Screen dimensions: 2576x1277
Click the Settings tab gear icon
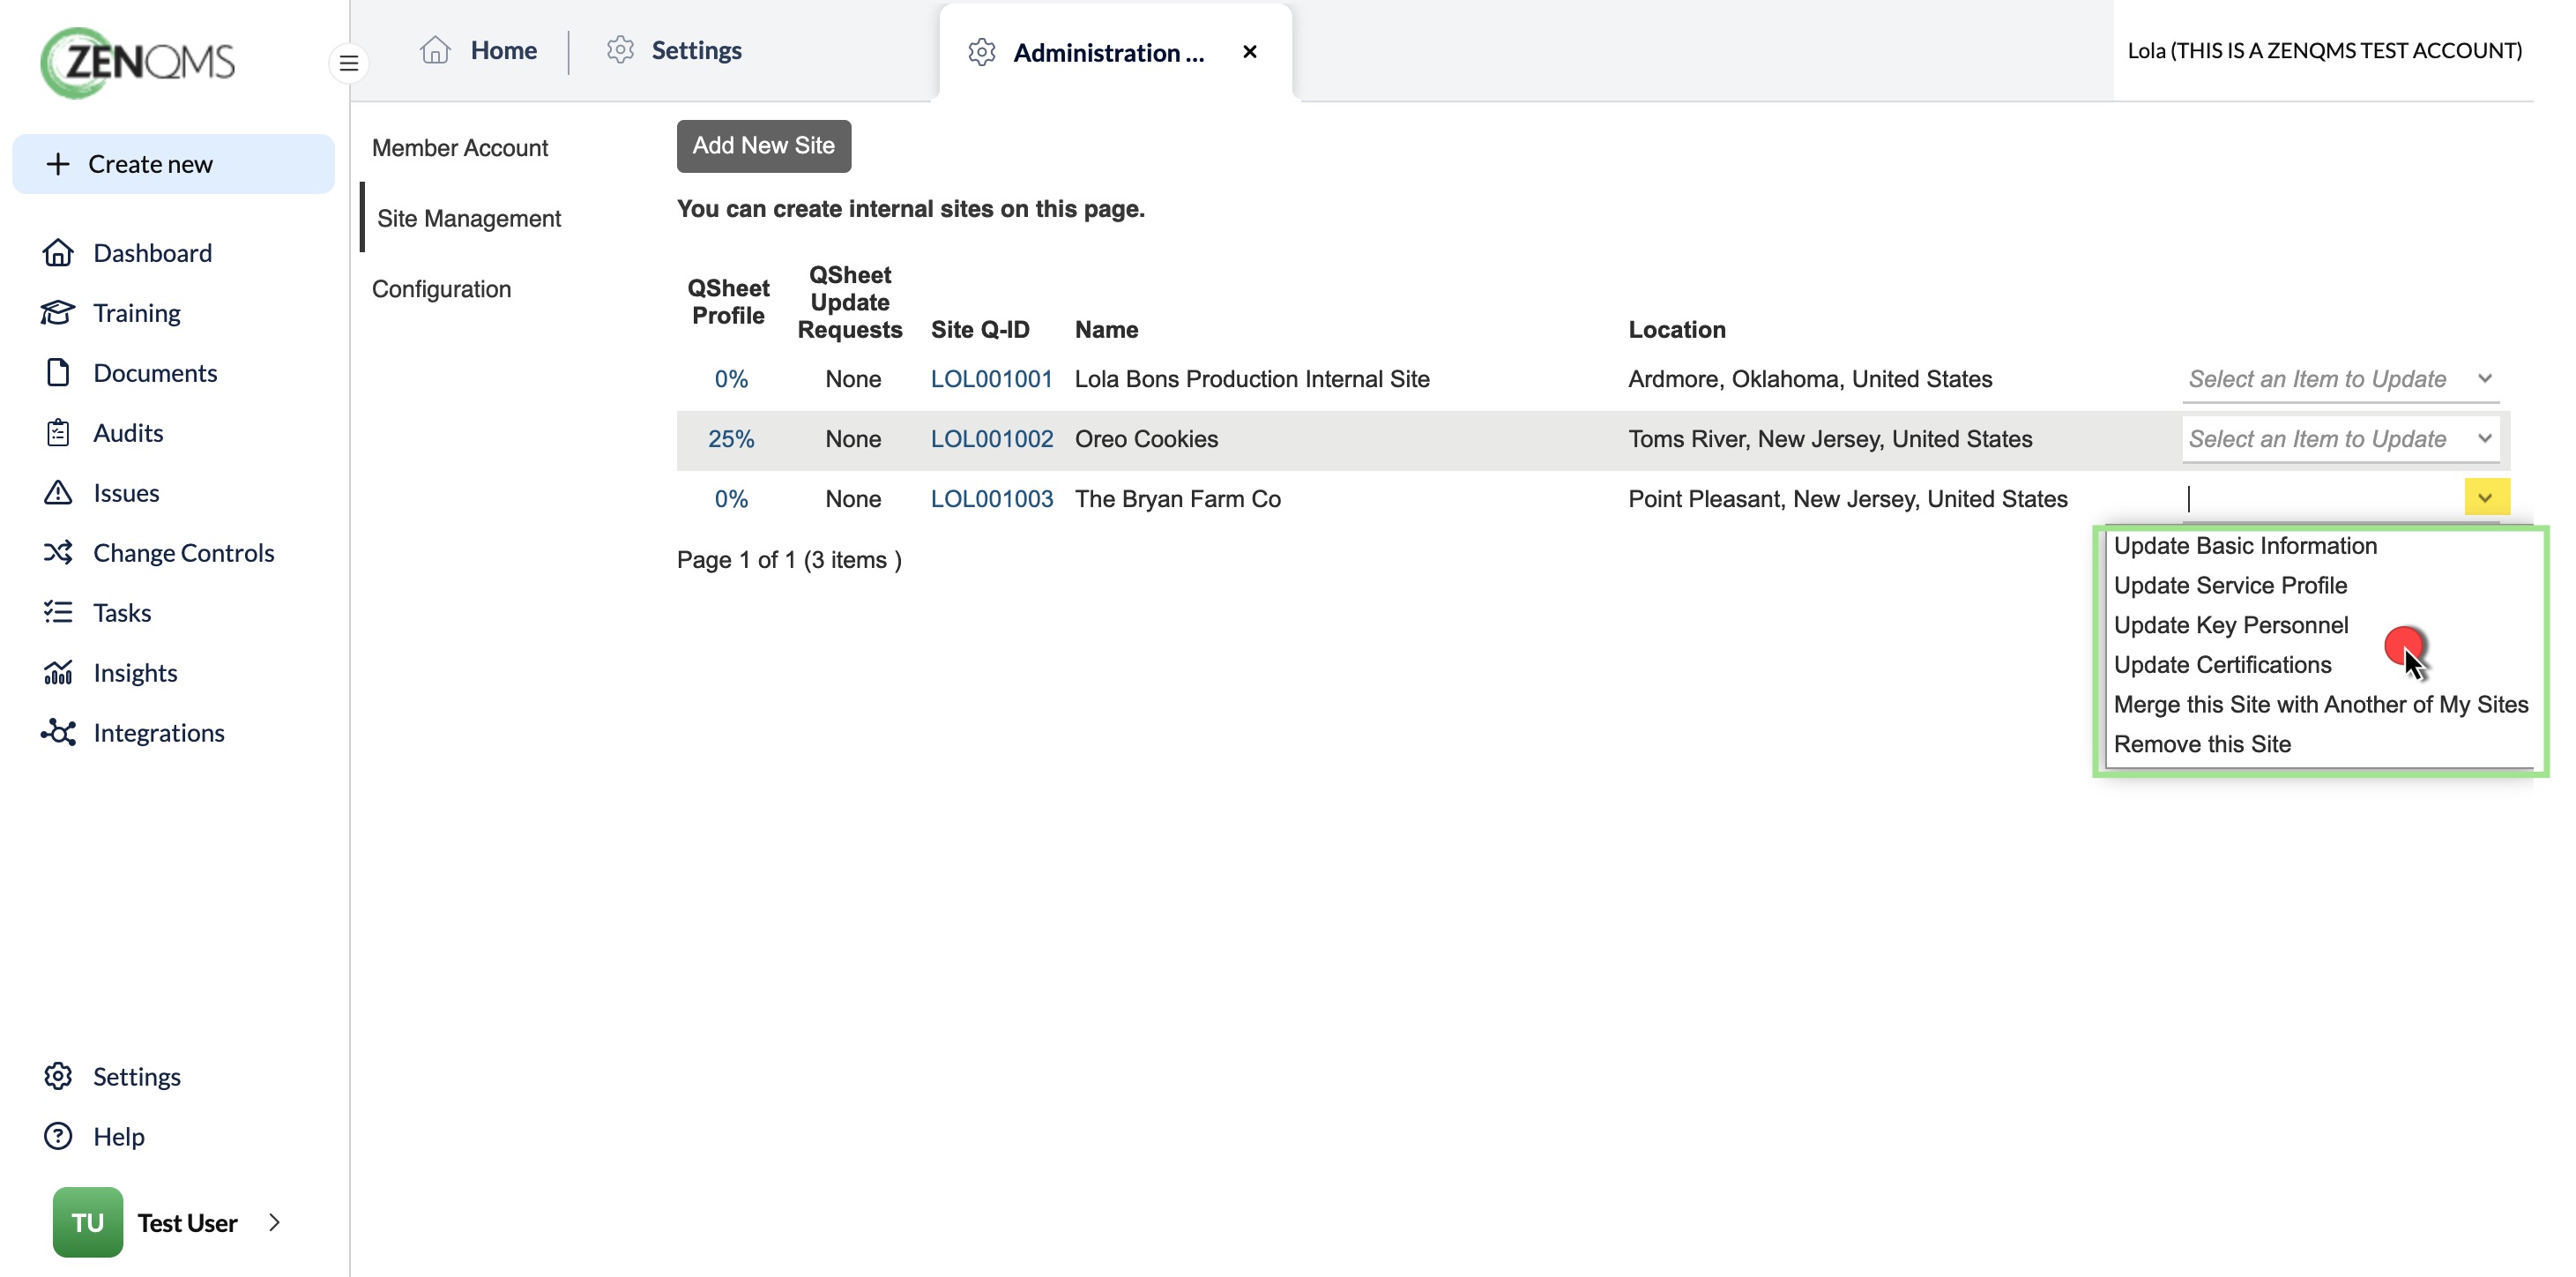click(620, 49)
